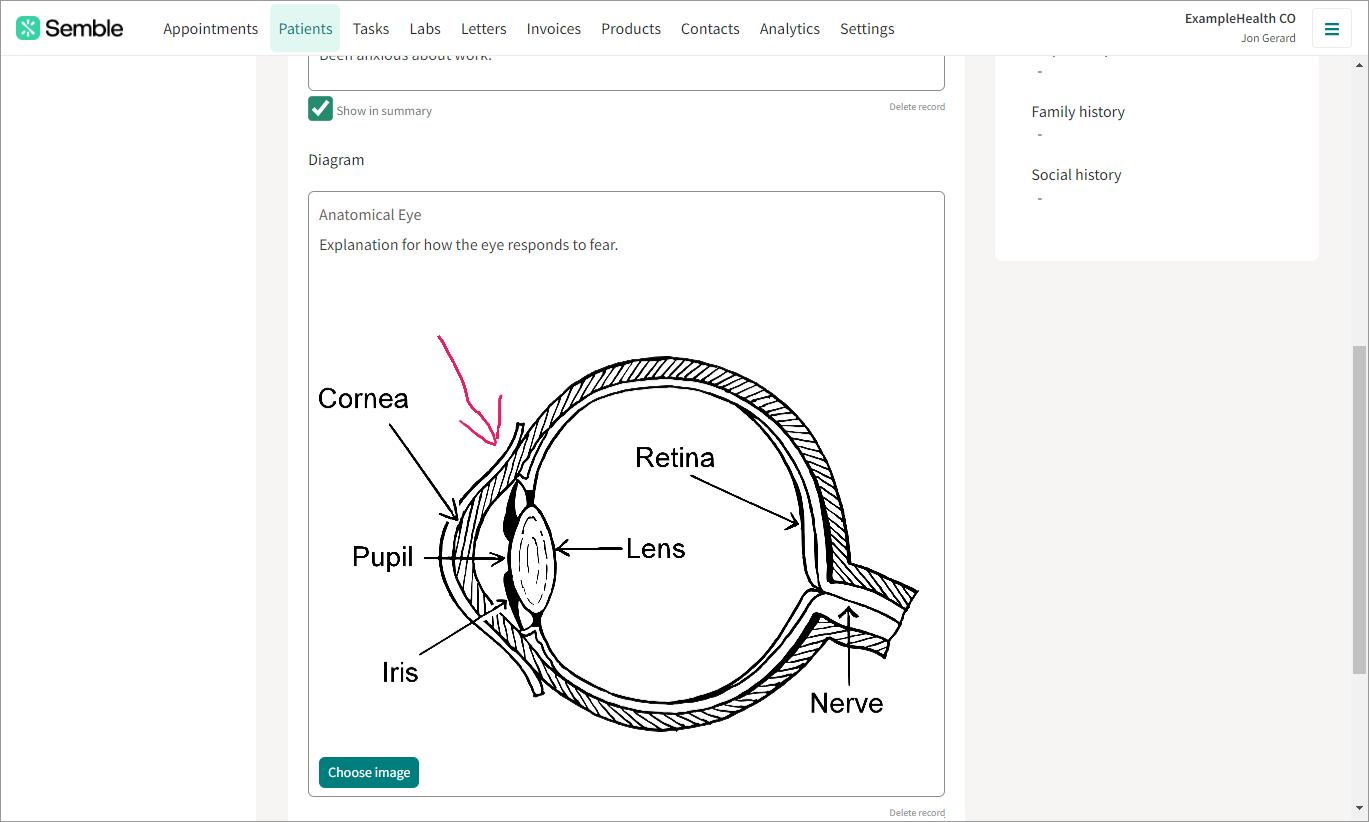
Task: Open the Settings tab
Action: [867, 29]
